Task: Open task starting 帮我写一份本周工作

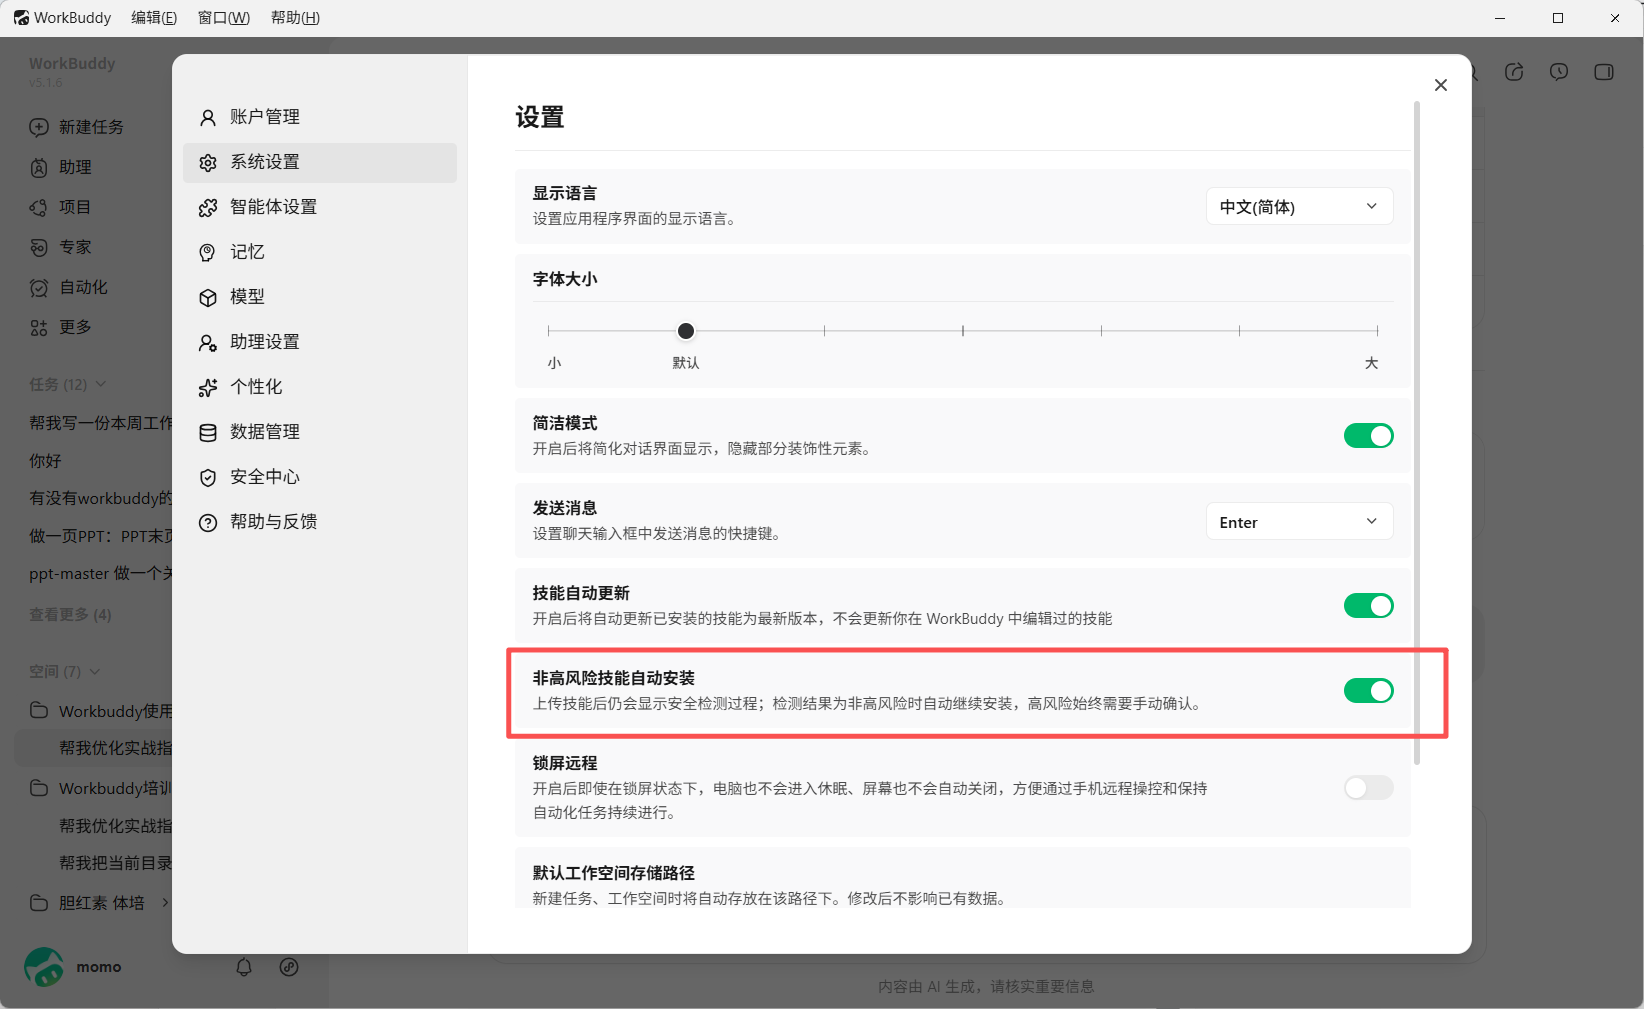Action: (101, 423)
